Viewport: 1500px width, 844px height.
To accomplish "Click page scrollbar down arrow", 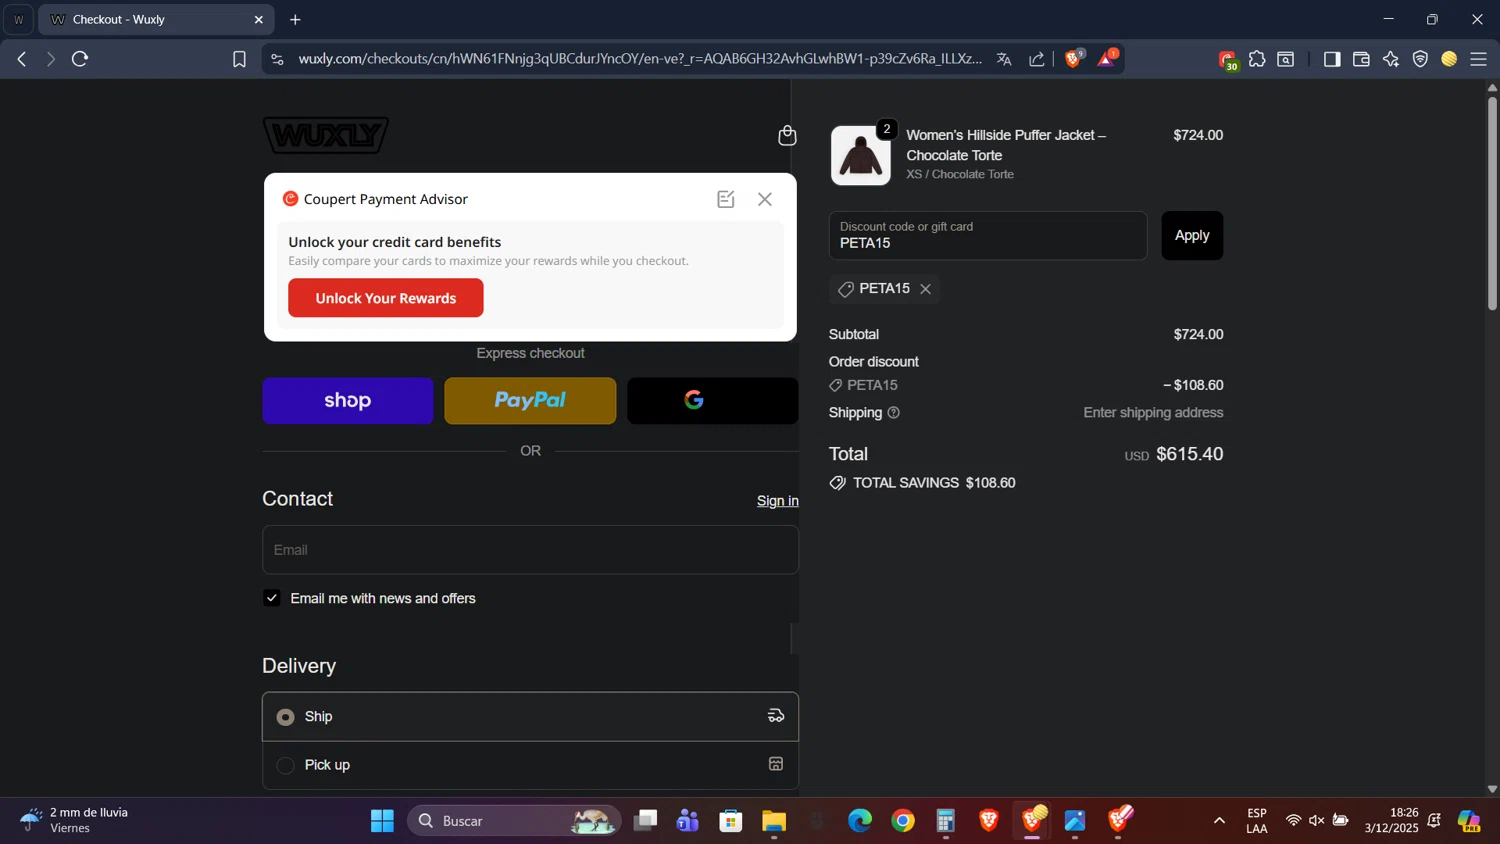I will point(1492,789).
